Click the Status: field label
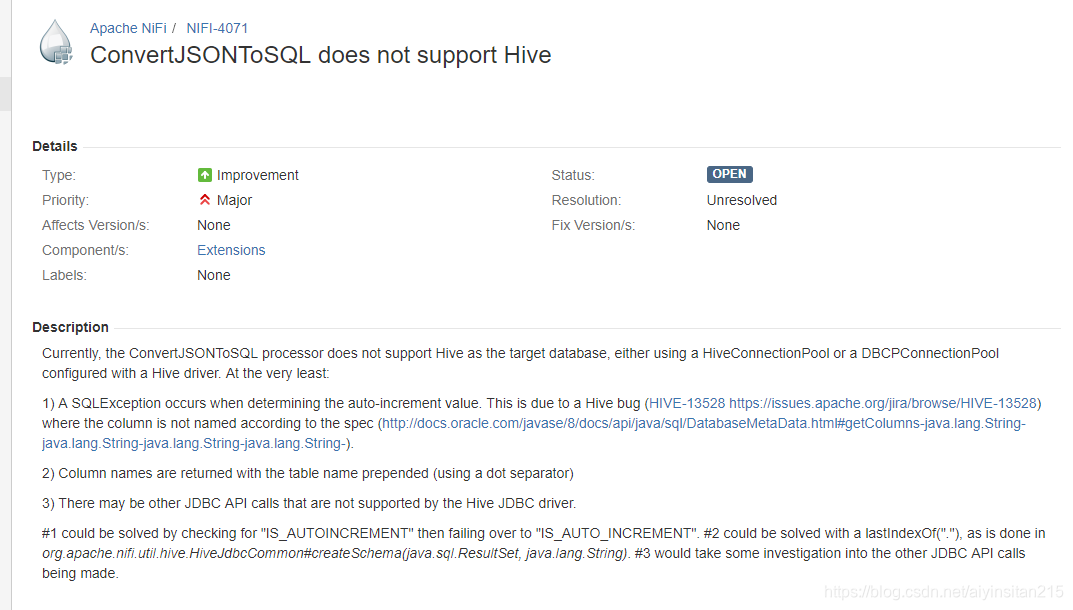This screenshot has width=1073, height=610. click(x=573, y=175)
